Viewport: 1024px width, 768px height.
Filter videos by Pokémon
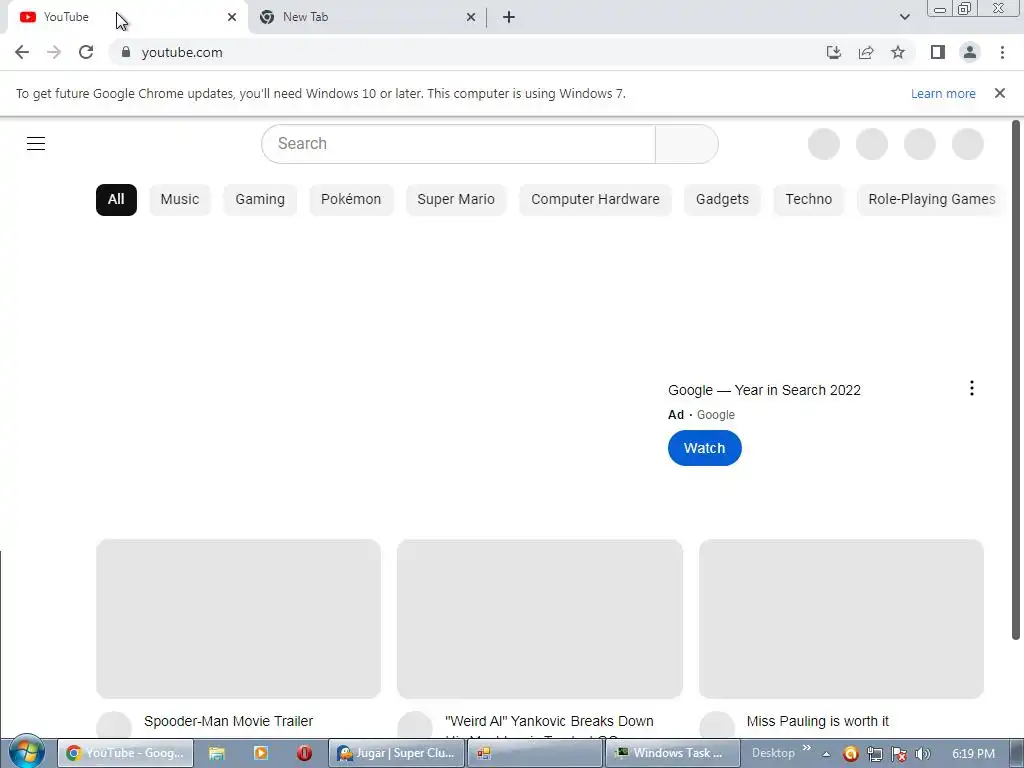[x=351, y=200]
